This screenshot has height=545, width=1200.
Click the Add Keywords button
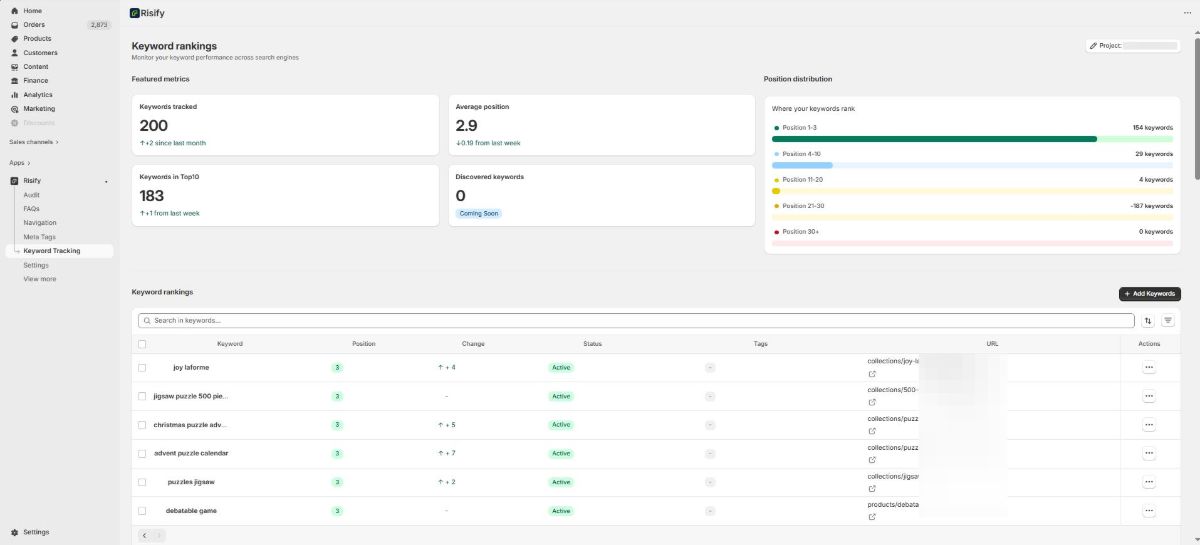pyautogui.click(x=1149, y=294)
